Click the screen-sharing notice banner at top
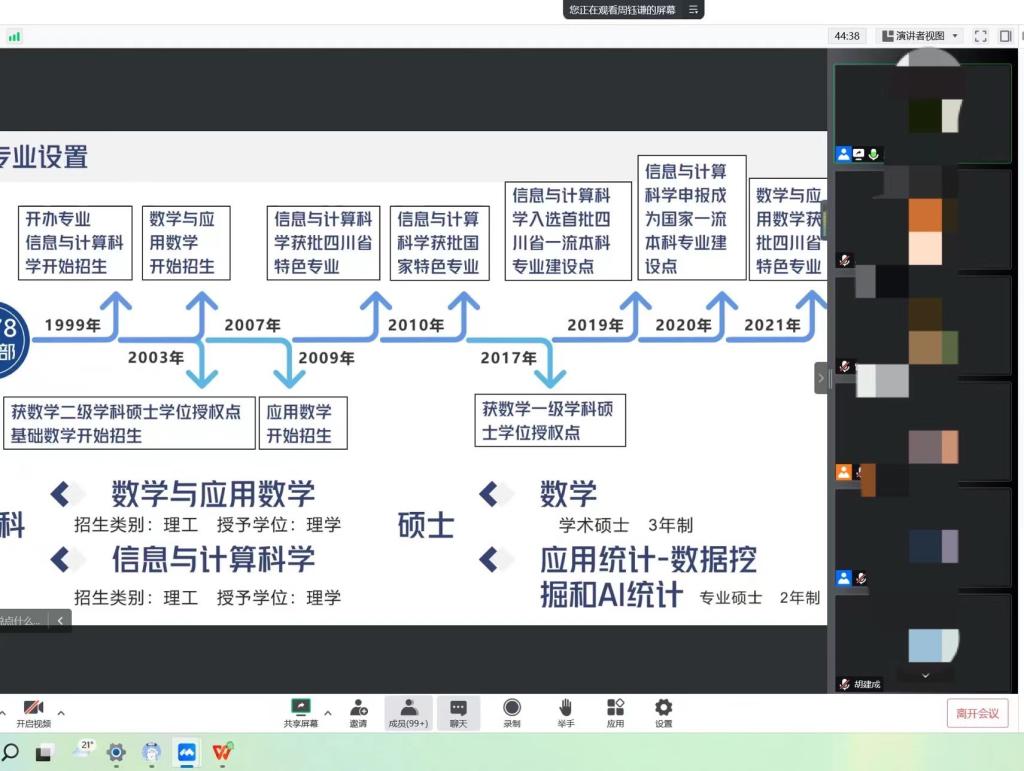 click(626, 11)
